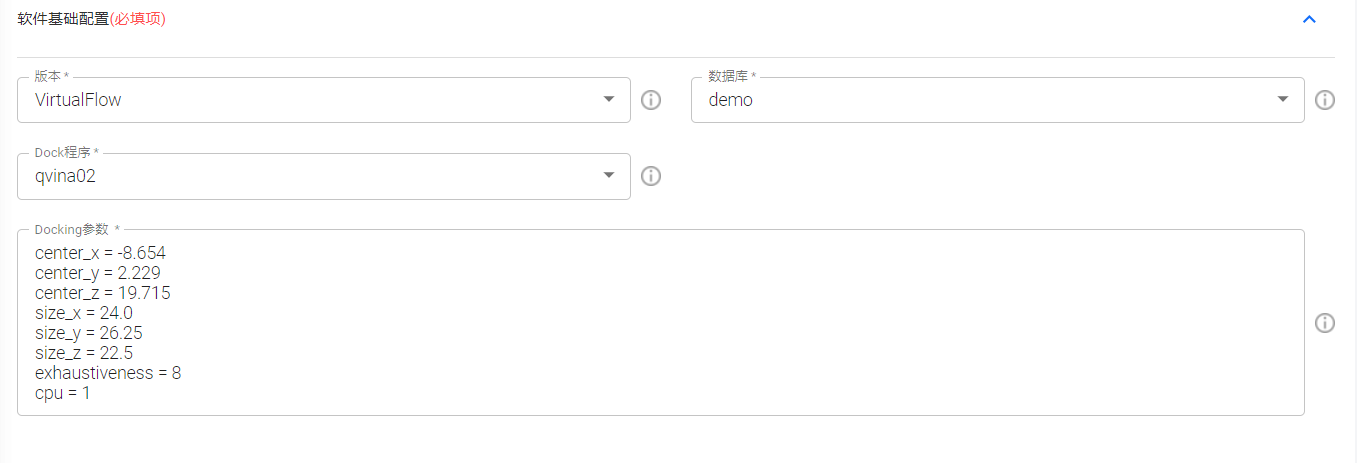Select the VirtualFlow version field
The height and width of the screenshot is (463, 1357).
[324, 100]
